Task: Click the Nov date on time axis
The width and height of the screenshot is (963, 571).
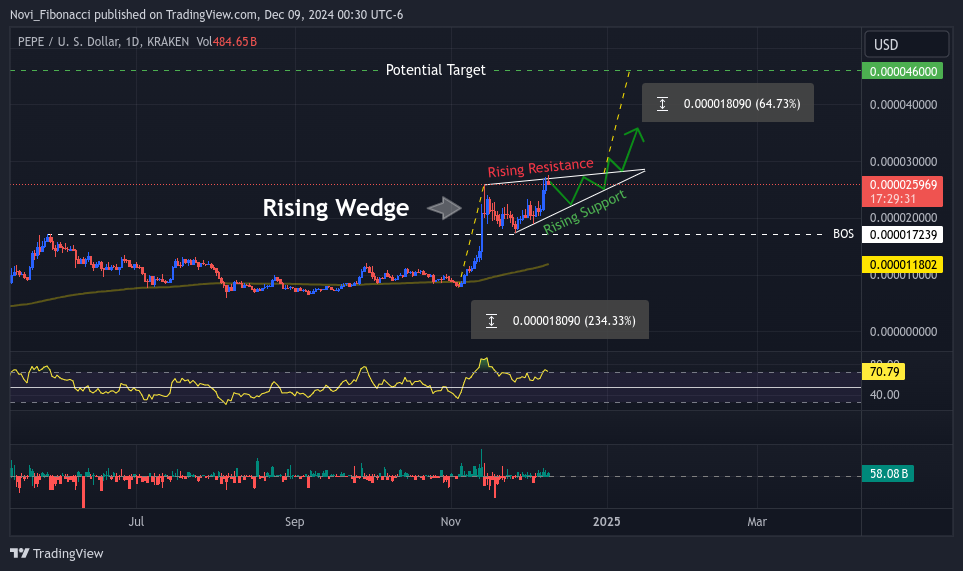Action: pos(450,521)
